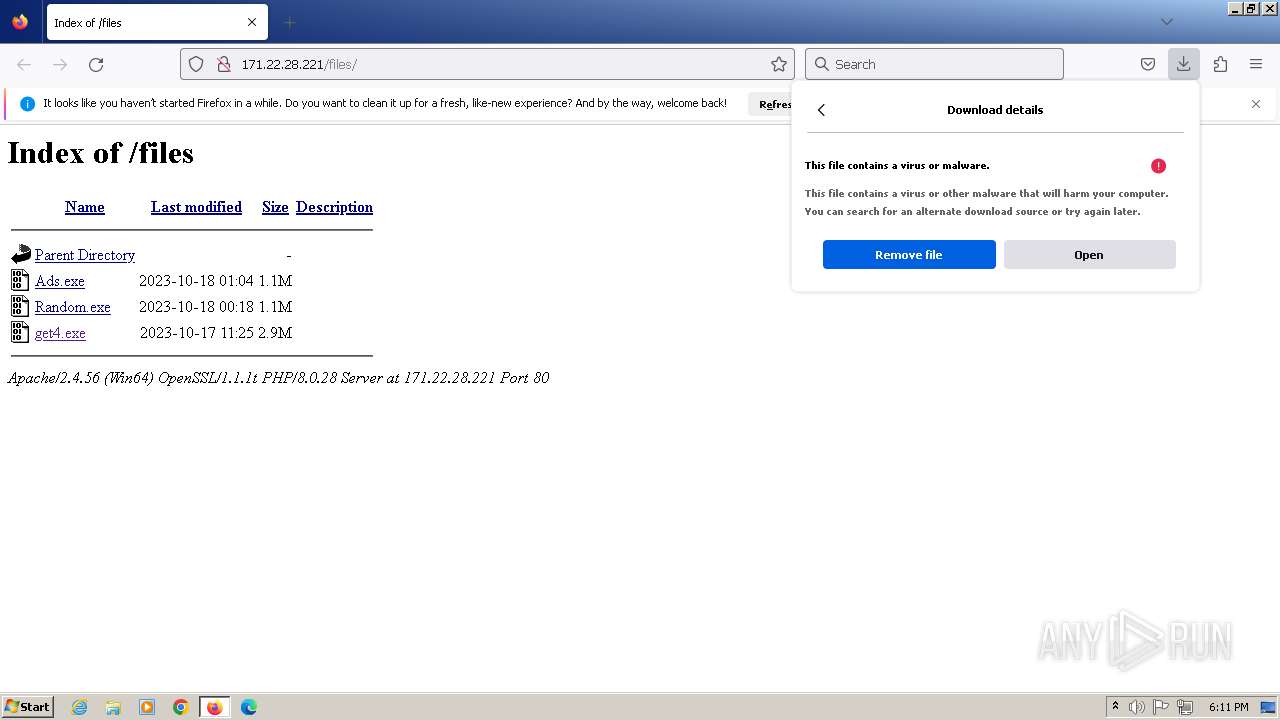
Task: Expand the list all tabs chevron
Action: 1167,22
